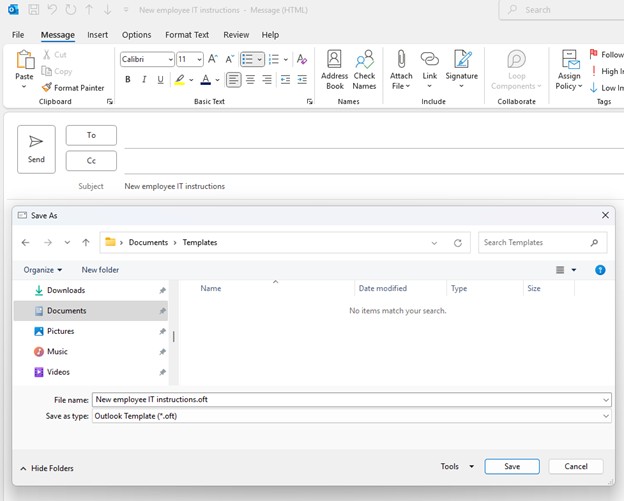Screen dimensions: 624x501
Task: Click the font color swatch button
Action: (x=205, y=80)
